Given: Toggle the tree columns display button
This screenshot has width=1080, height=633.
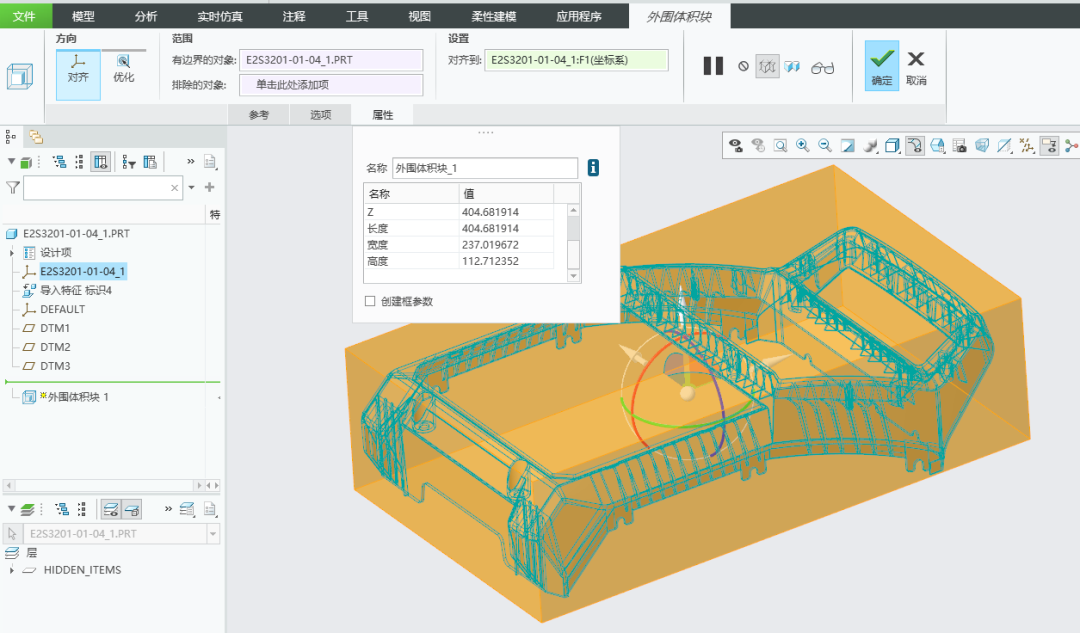Looking at the screenshot, I should [x=101, y=162].
